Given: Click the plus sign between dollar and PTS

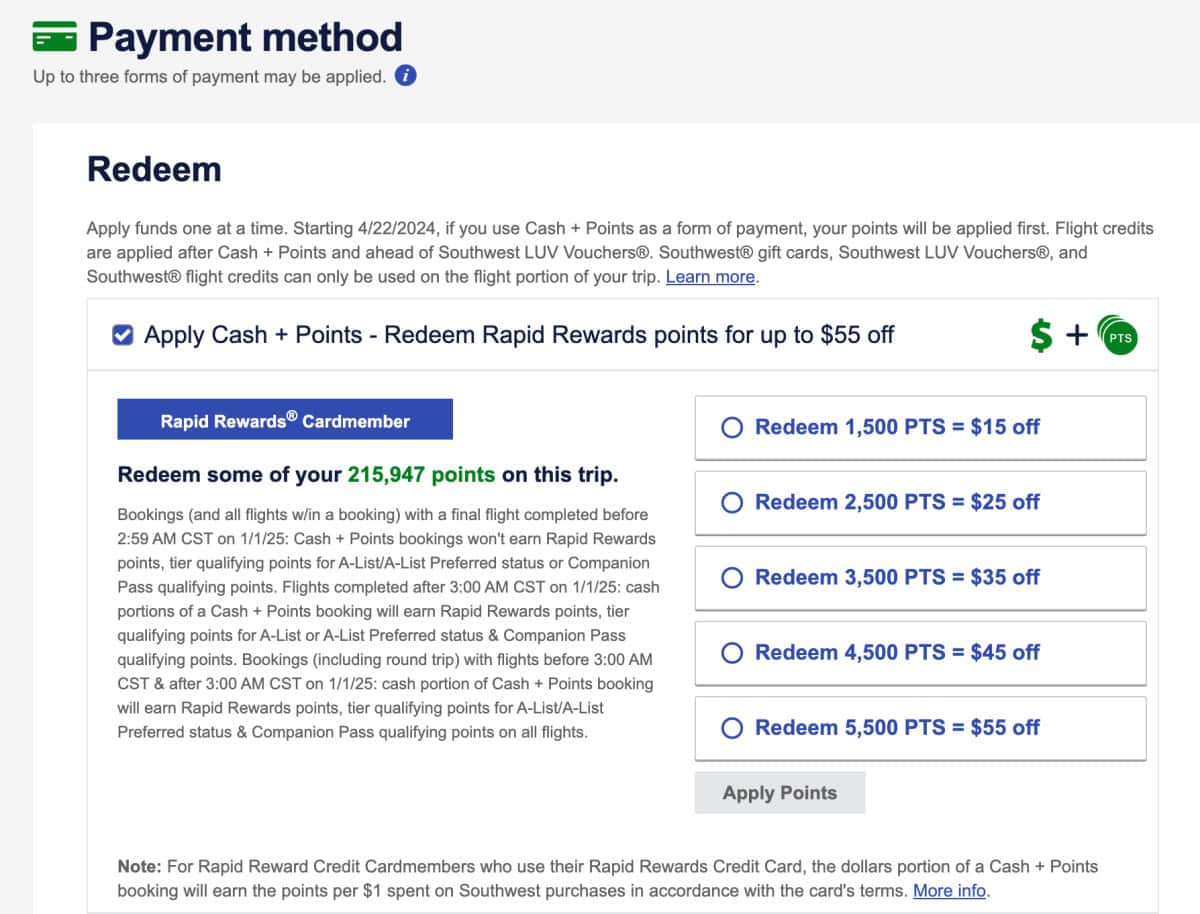Looking at the screenshot, I should (x=1076, y=336).
